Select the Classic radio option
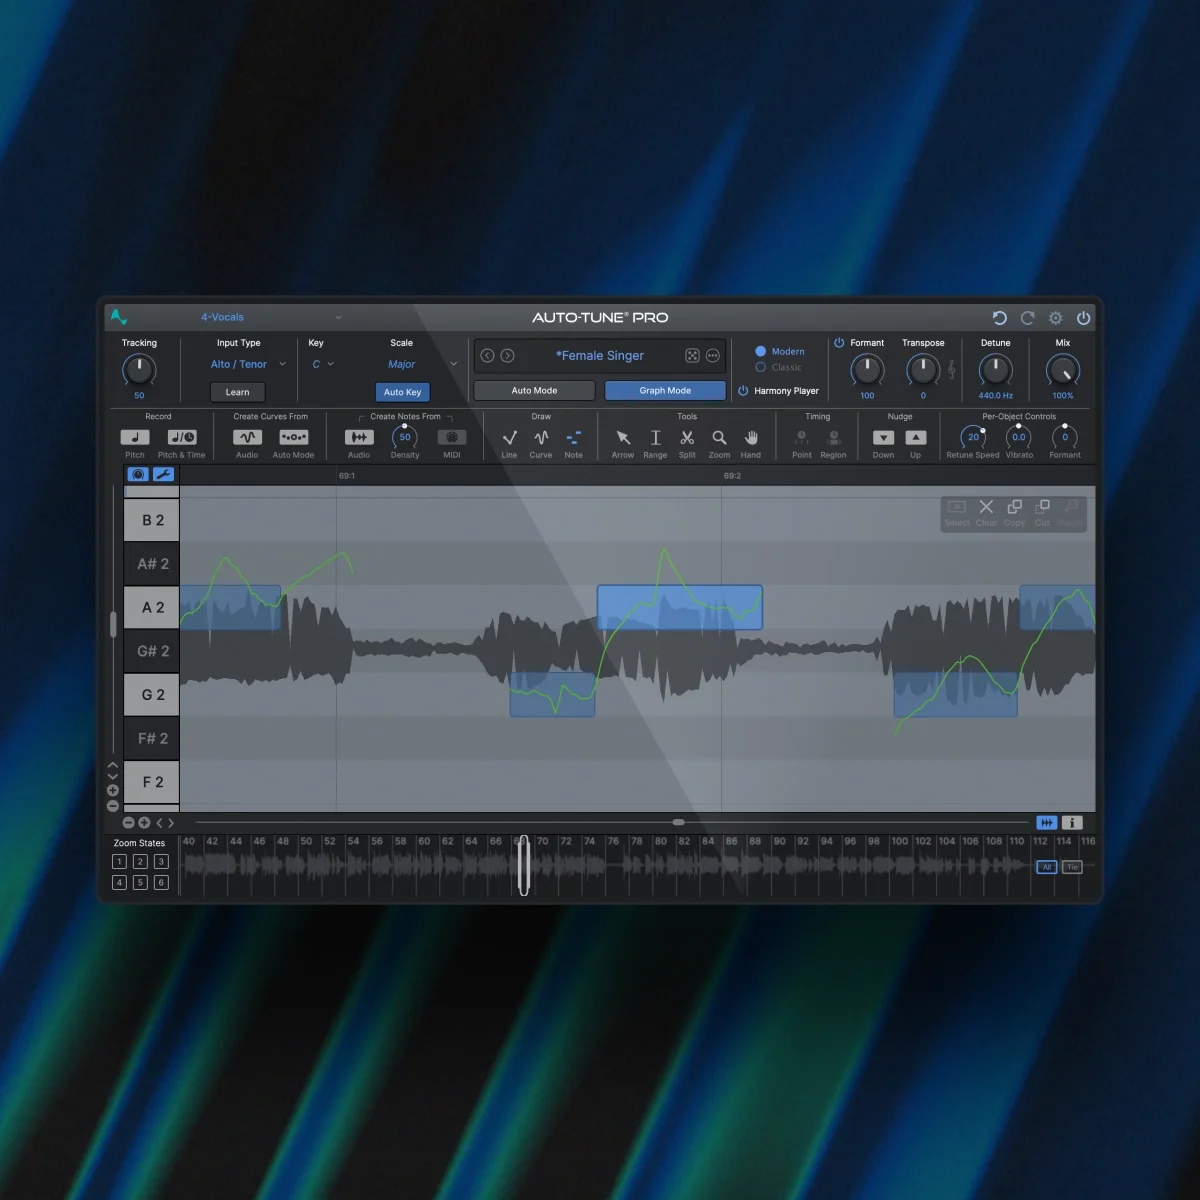 click(x=760, y=367)
